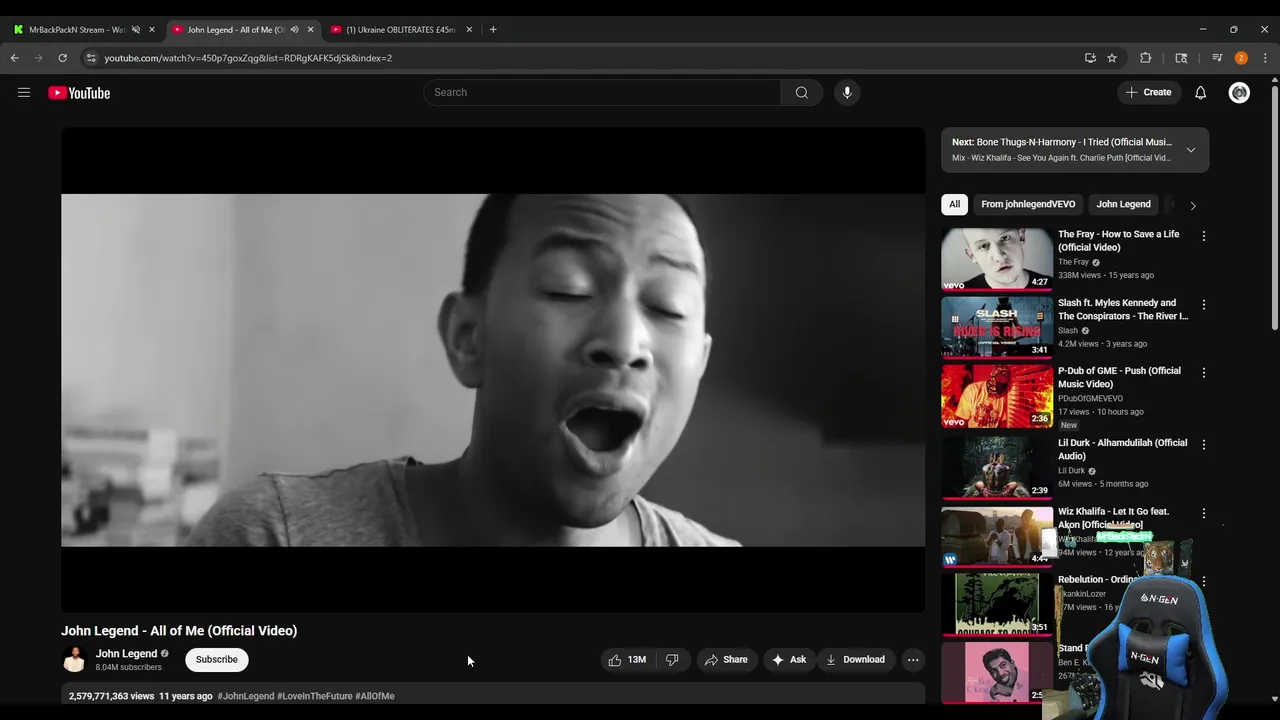
Task: Download the video
Action: (x=855, y=660)
